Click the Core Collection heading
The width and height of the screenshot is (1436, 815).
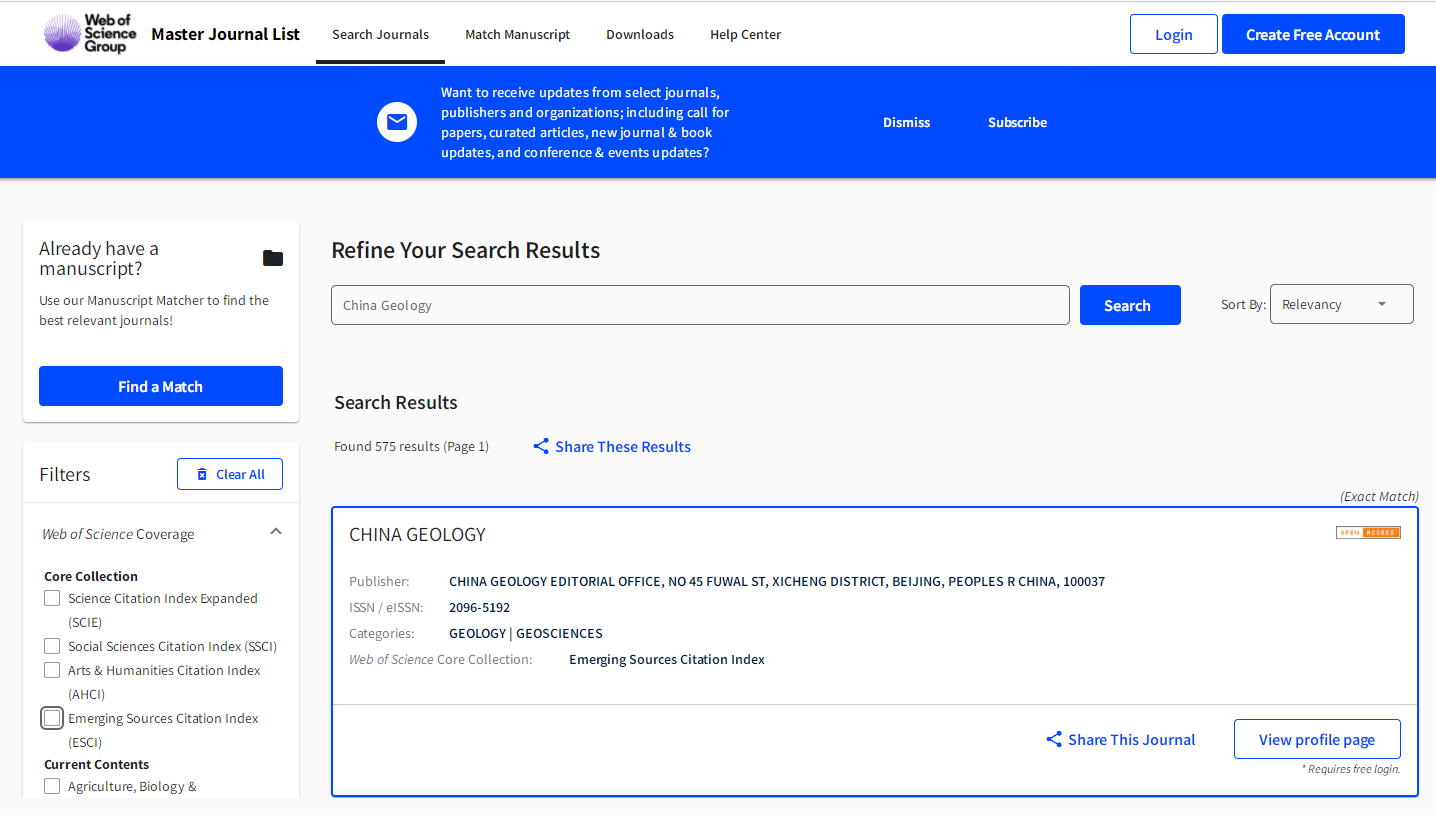point(91,576)
